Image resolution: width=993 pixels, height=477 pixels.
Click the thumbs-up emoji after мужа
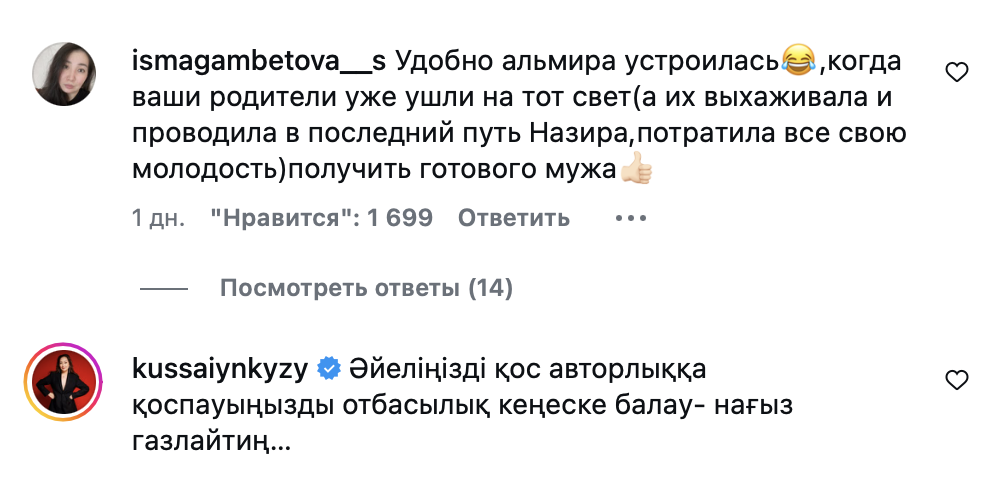tap(636, 170)
